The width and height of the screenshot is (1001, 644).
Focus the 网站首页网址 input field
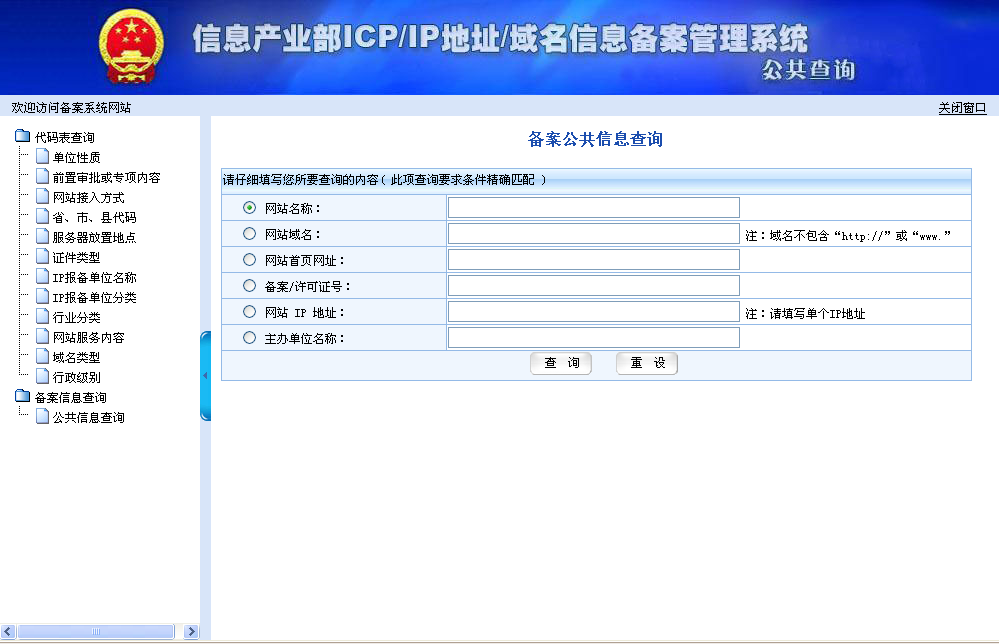[x=594, y=260]
